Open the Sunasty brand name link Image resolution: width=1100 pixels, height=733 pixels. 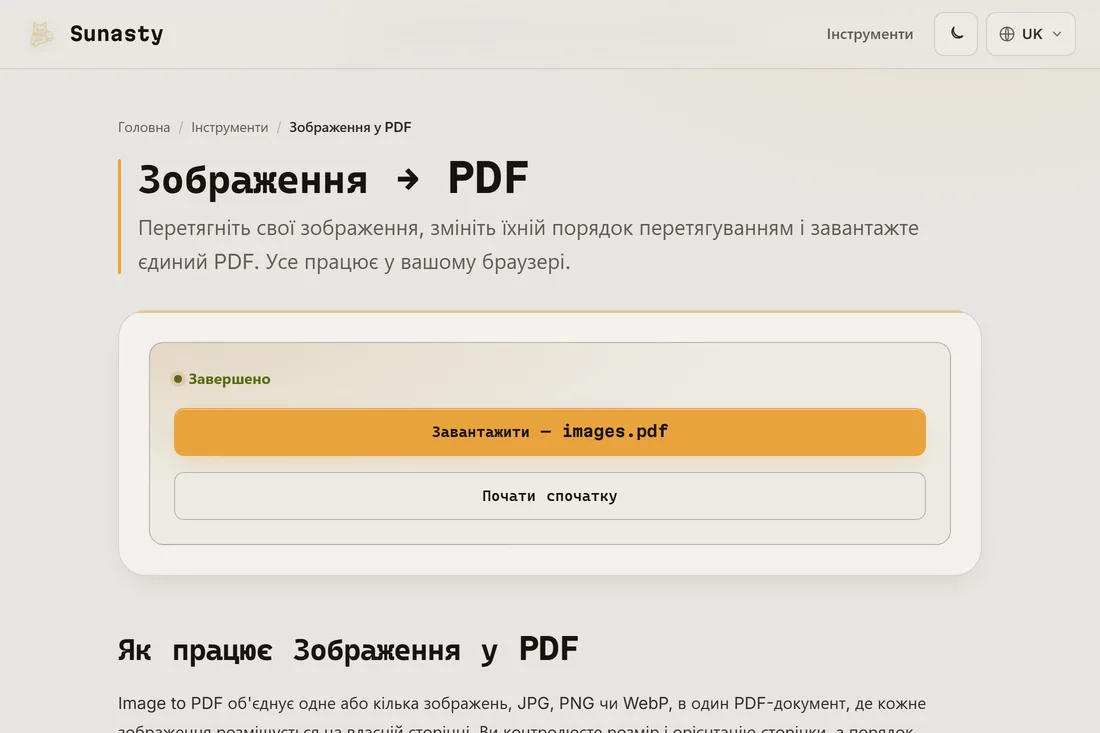116,34
